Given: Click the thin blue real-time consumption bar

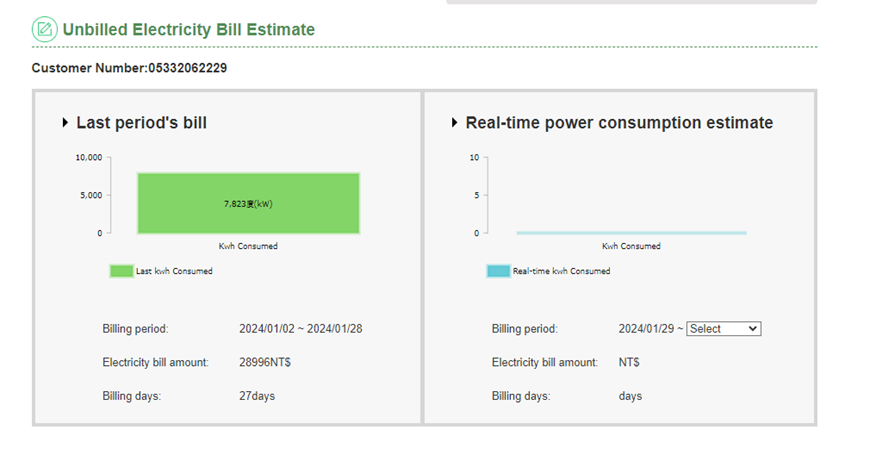Looking at the screenshot, I should pos(631,232).
